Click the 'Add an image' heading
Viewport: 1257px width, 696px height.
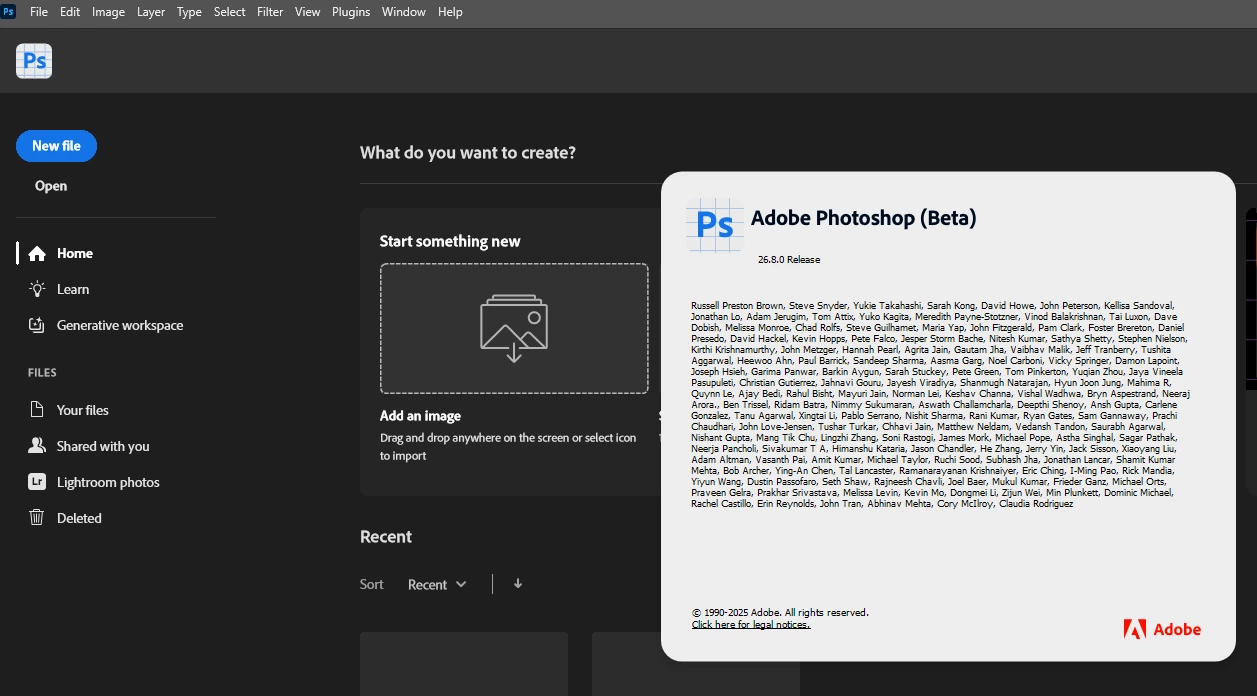coord(420,416)
